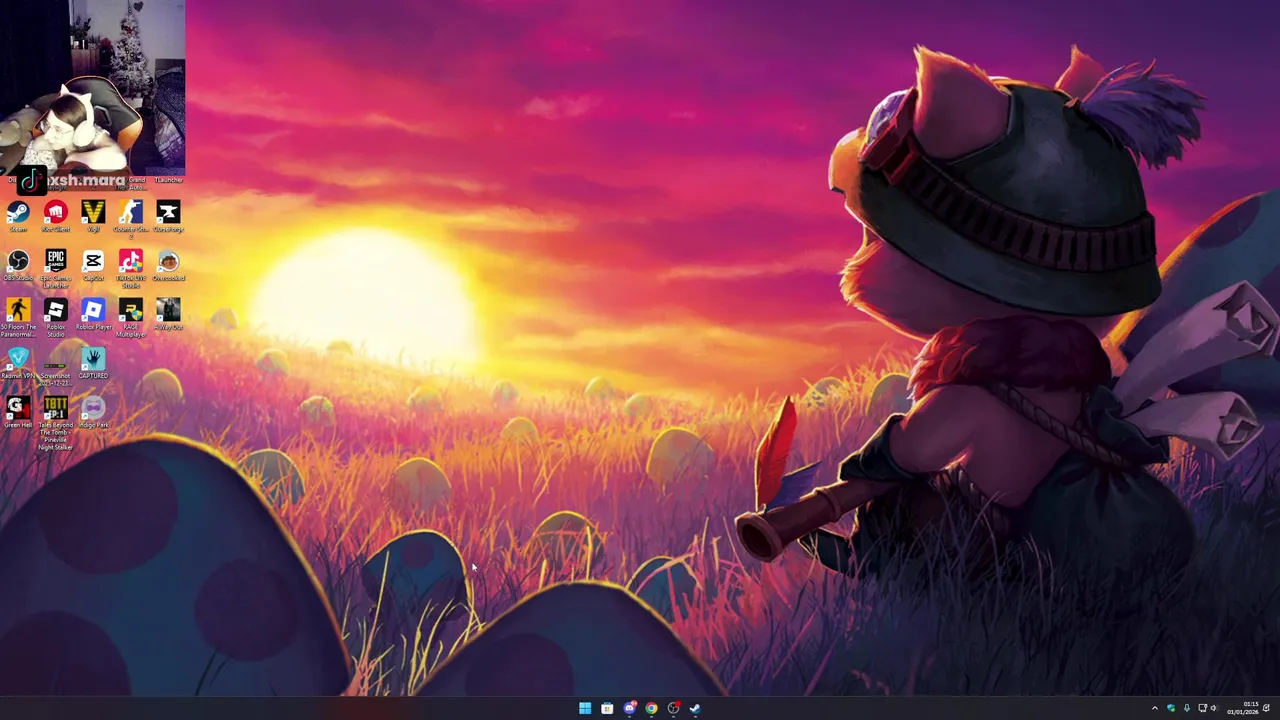Select the Overcooked desktop icon

click(168, 265)
